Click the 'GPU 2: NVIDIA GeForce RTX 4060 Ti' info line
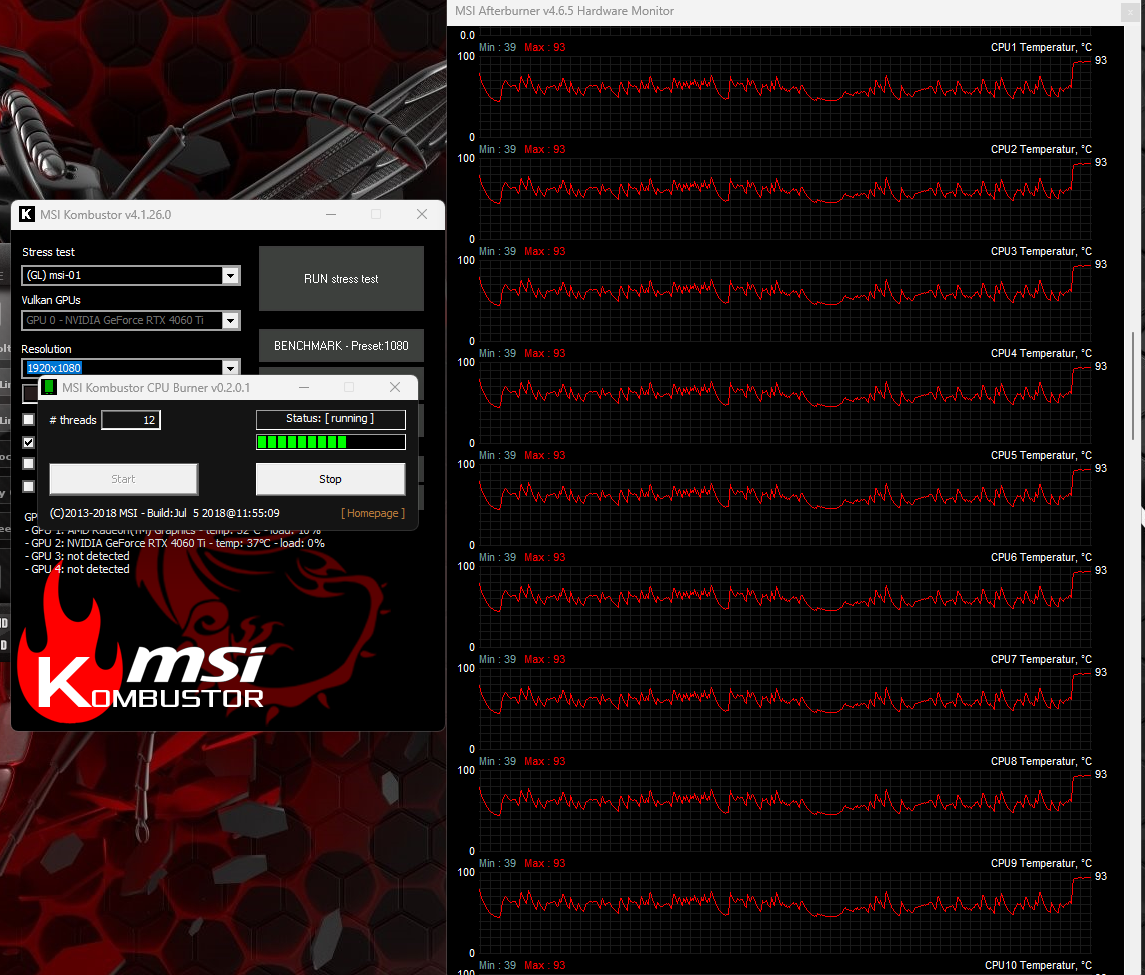Viewport: 1145px width, 975px height. coord(175,543)
